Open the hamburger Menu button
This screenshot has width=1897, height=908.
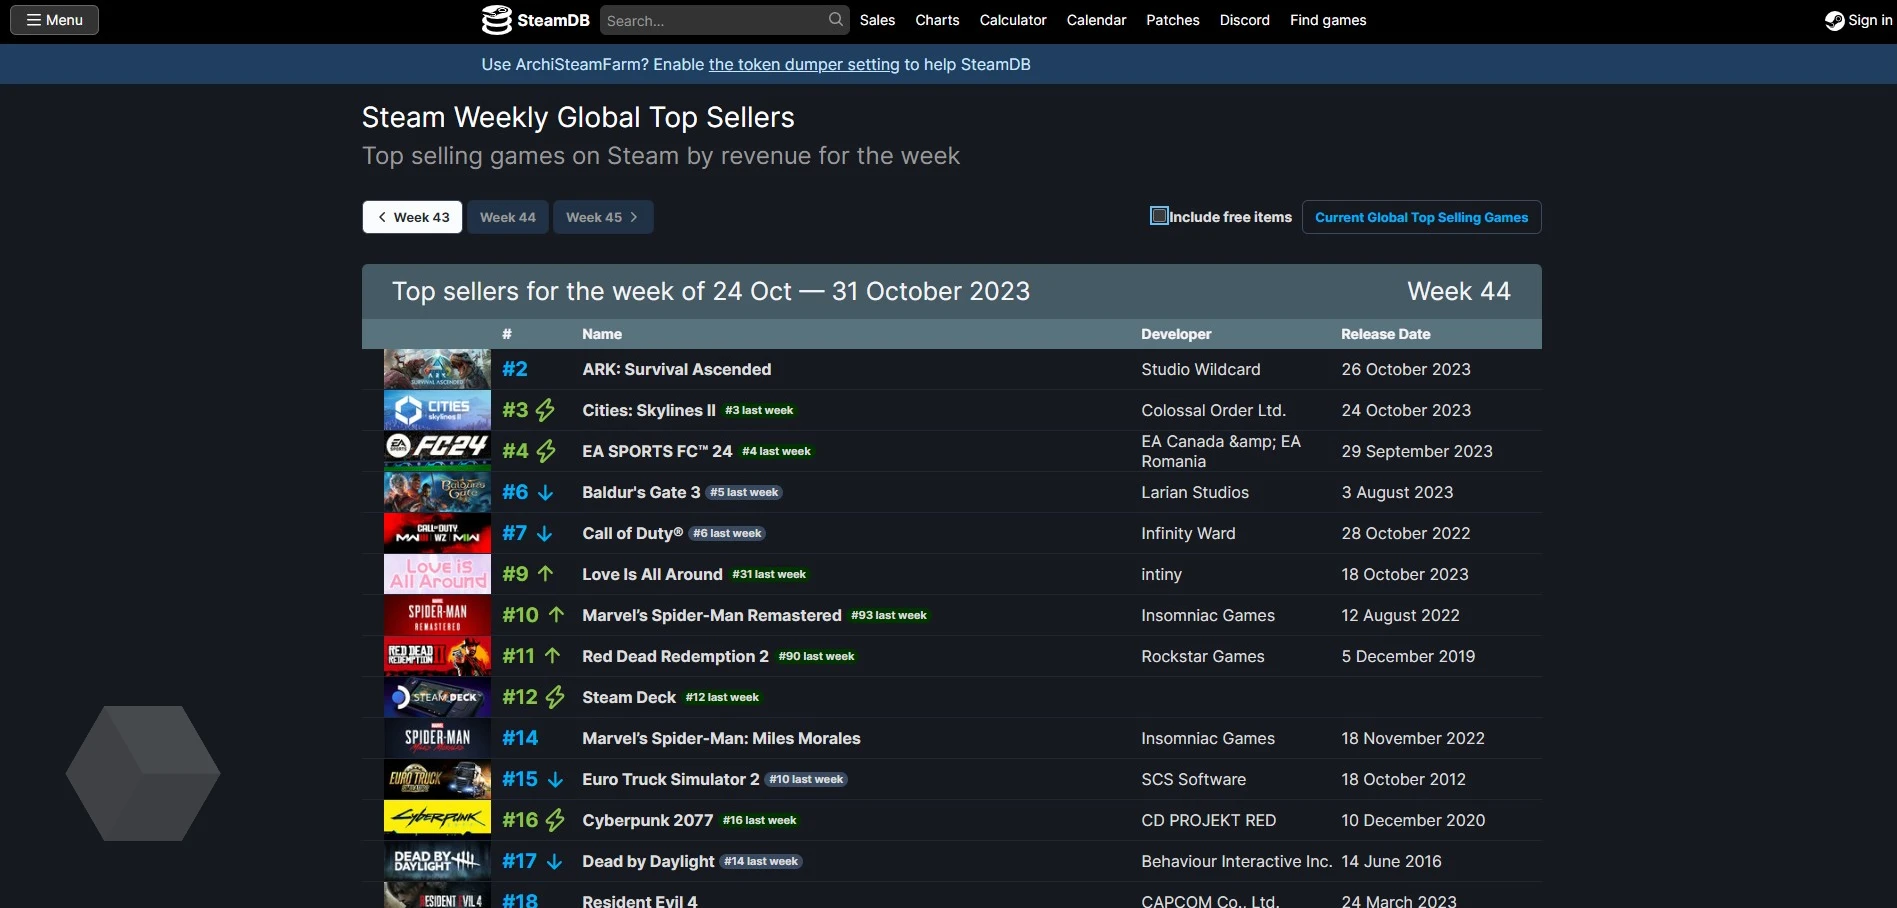[x=54, y=20]
